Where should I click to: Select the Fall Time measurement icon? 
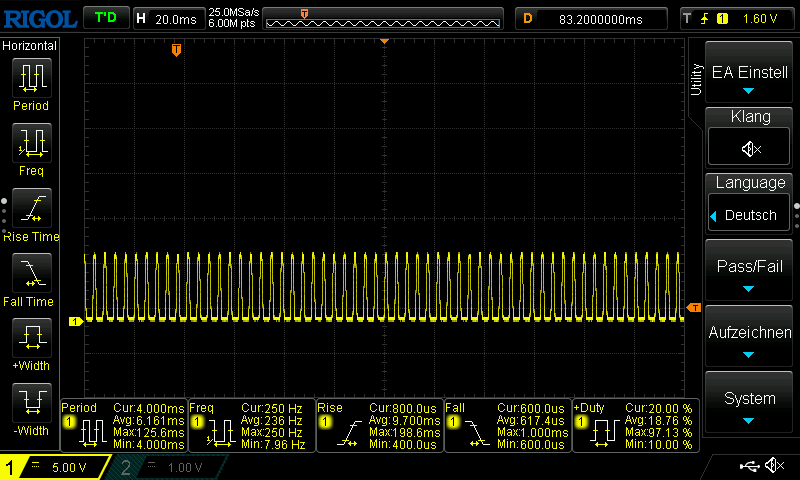point(30,273)
